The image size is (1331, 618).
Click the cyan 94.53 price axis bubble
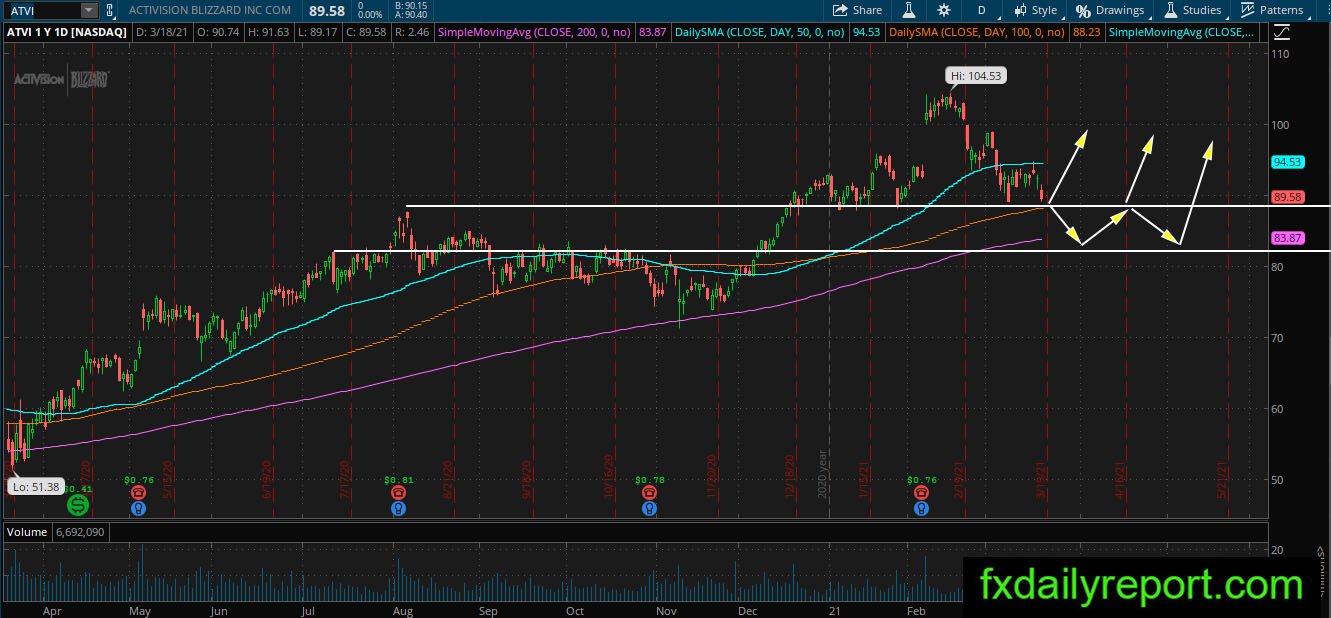coord(1286,162)
